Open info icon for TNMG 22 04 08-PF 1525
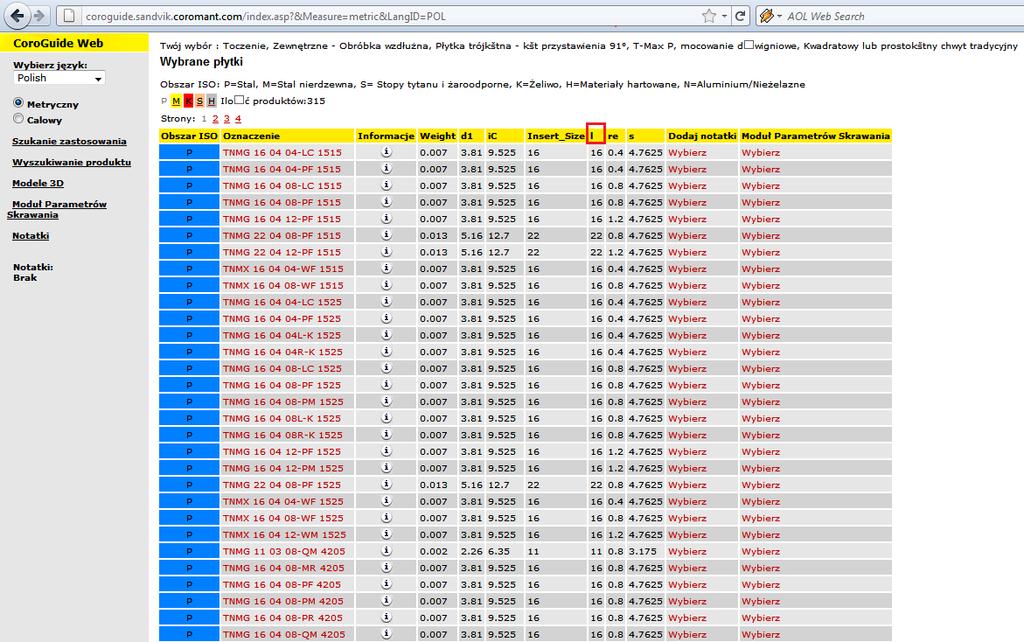 pyautogui.click(x=386, y=484)
